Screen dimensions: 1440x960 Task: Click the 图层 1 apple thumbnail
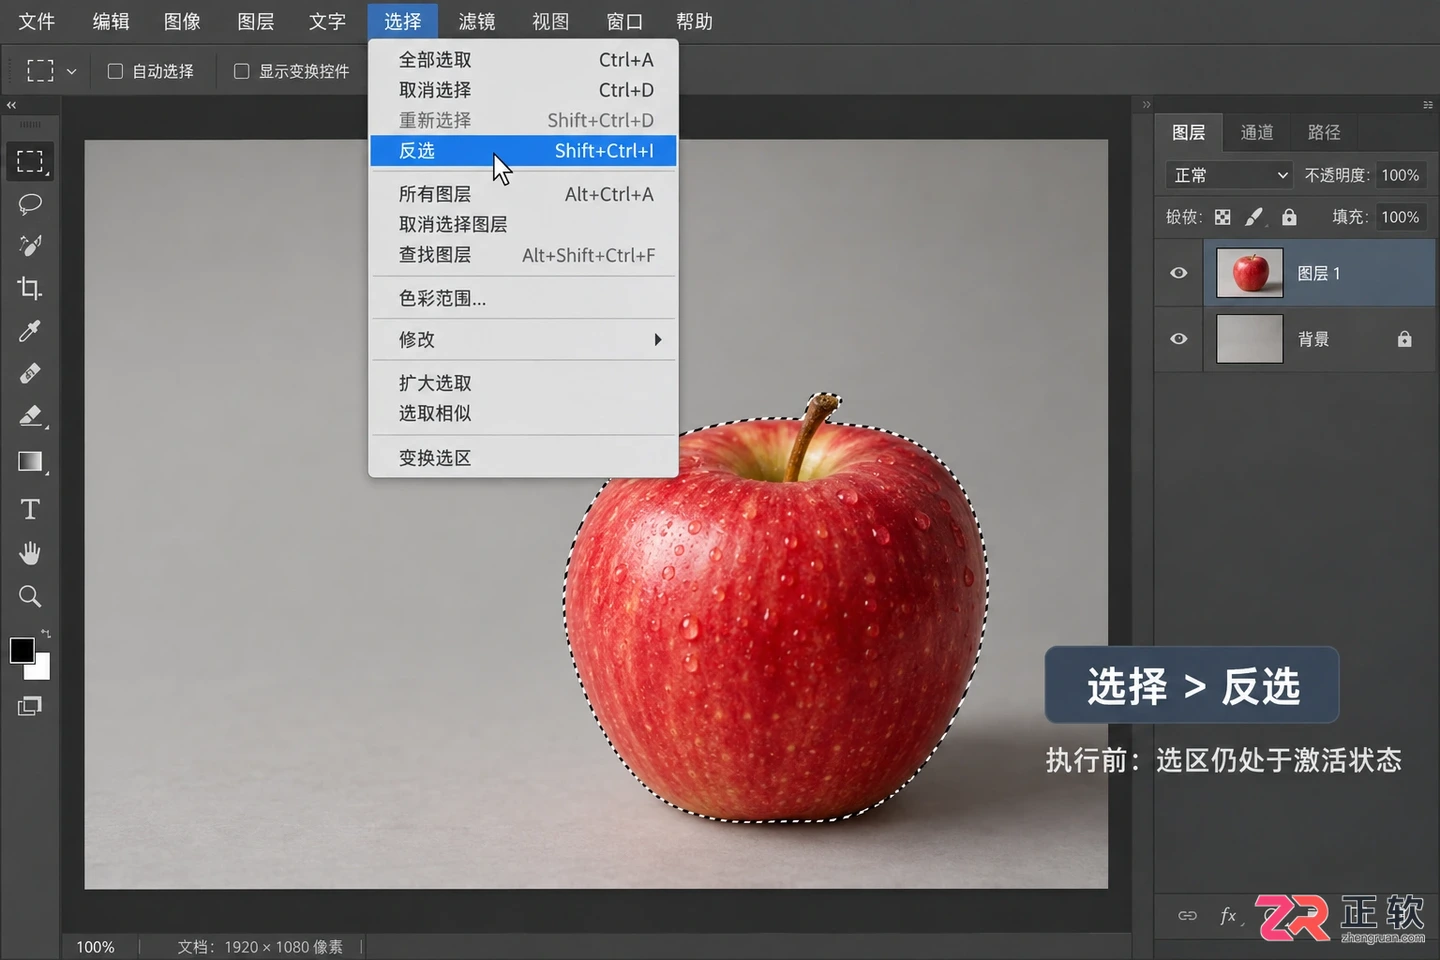point(1250,273)
